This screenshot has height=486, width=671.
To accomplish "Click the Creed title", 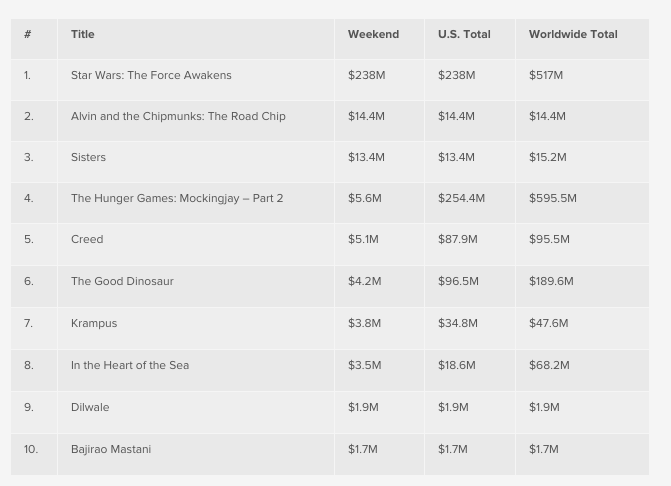I will click(87, 239).
